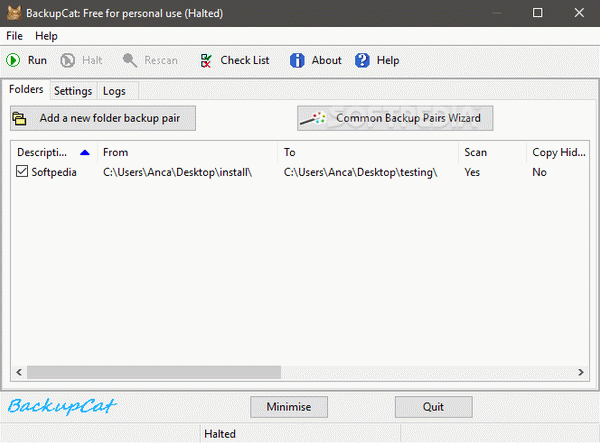Open the File menu
The width and height of the screenshot is (600, 443).
pos(14,36)
